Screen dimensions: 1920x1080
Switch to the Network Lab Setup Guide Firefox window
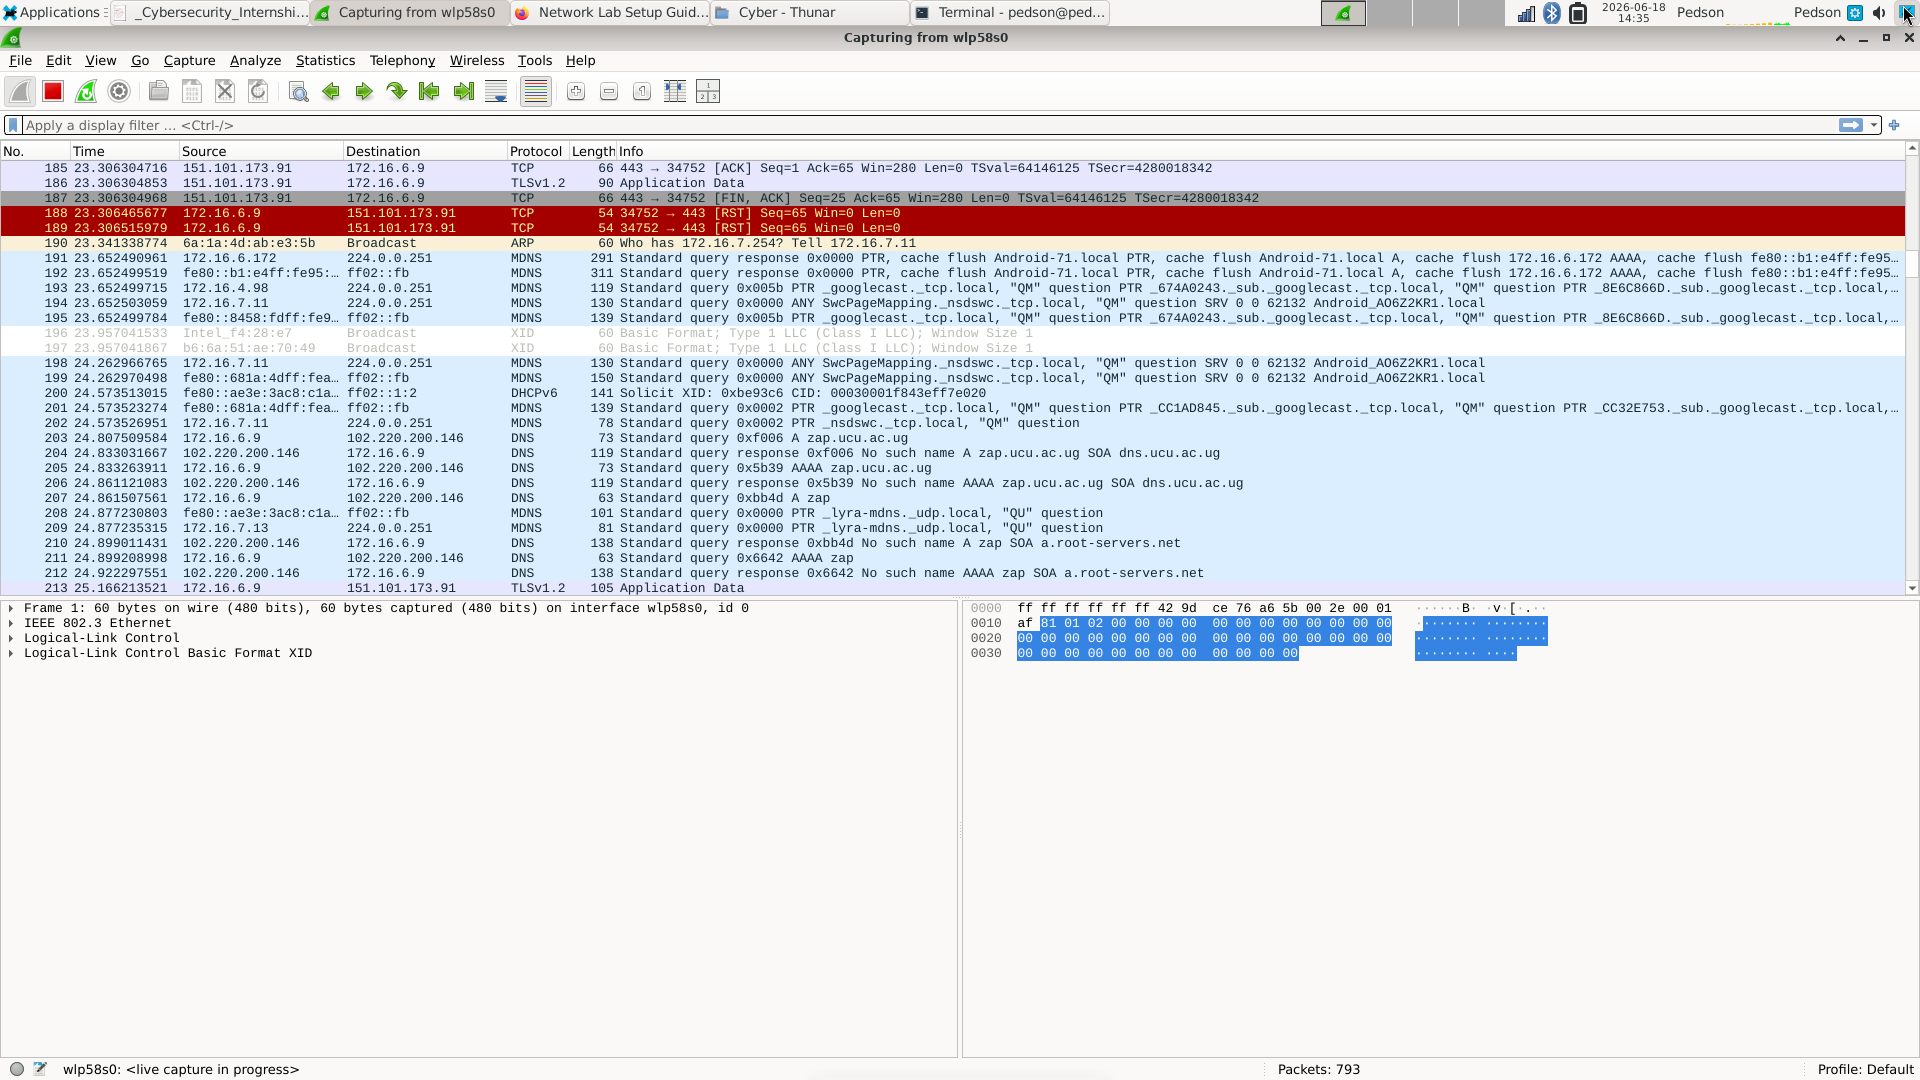610,12
